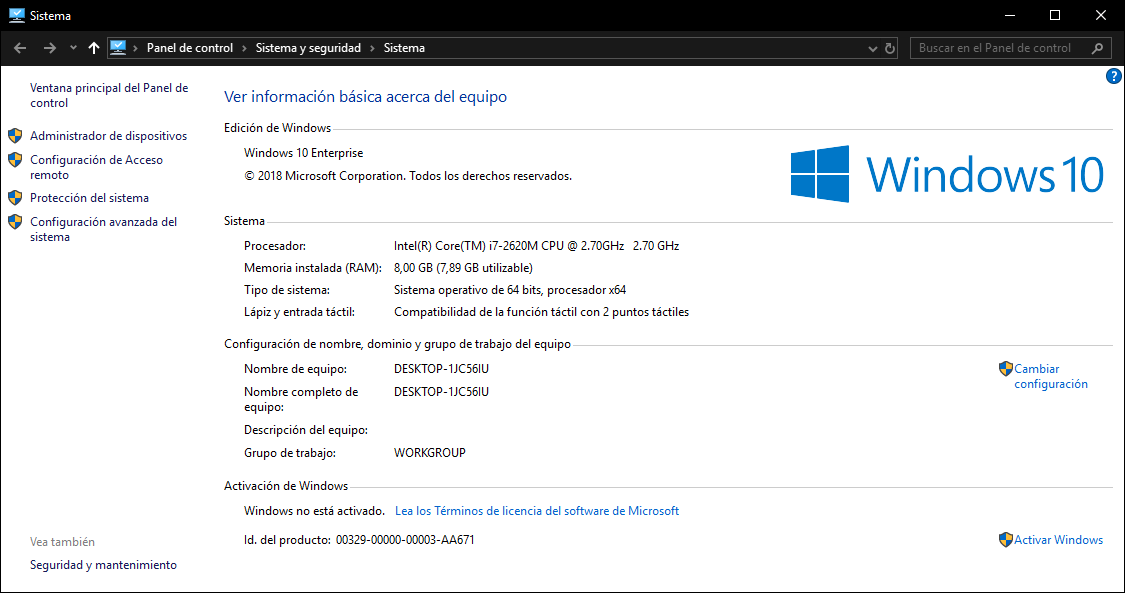Image resolution: width=1125 pixels, height=593 pixels.
Task: Refresh the address bar view
Action: click(890, 48)
